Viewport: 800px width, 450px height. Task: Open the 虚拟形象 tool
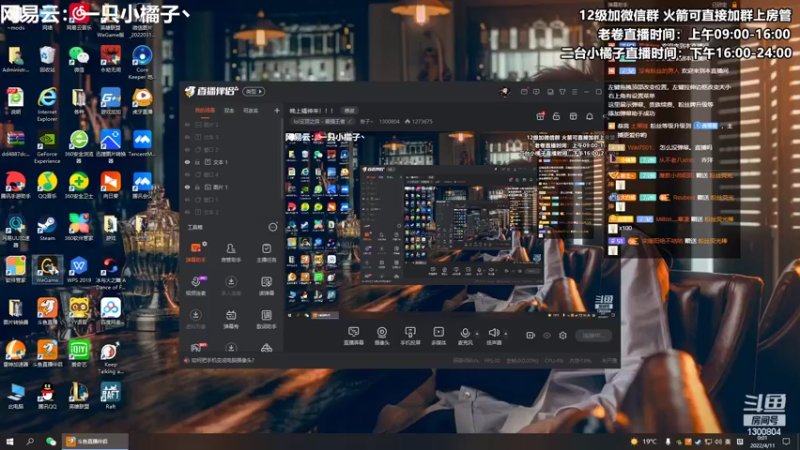[195, 319]
